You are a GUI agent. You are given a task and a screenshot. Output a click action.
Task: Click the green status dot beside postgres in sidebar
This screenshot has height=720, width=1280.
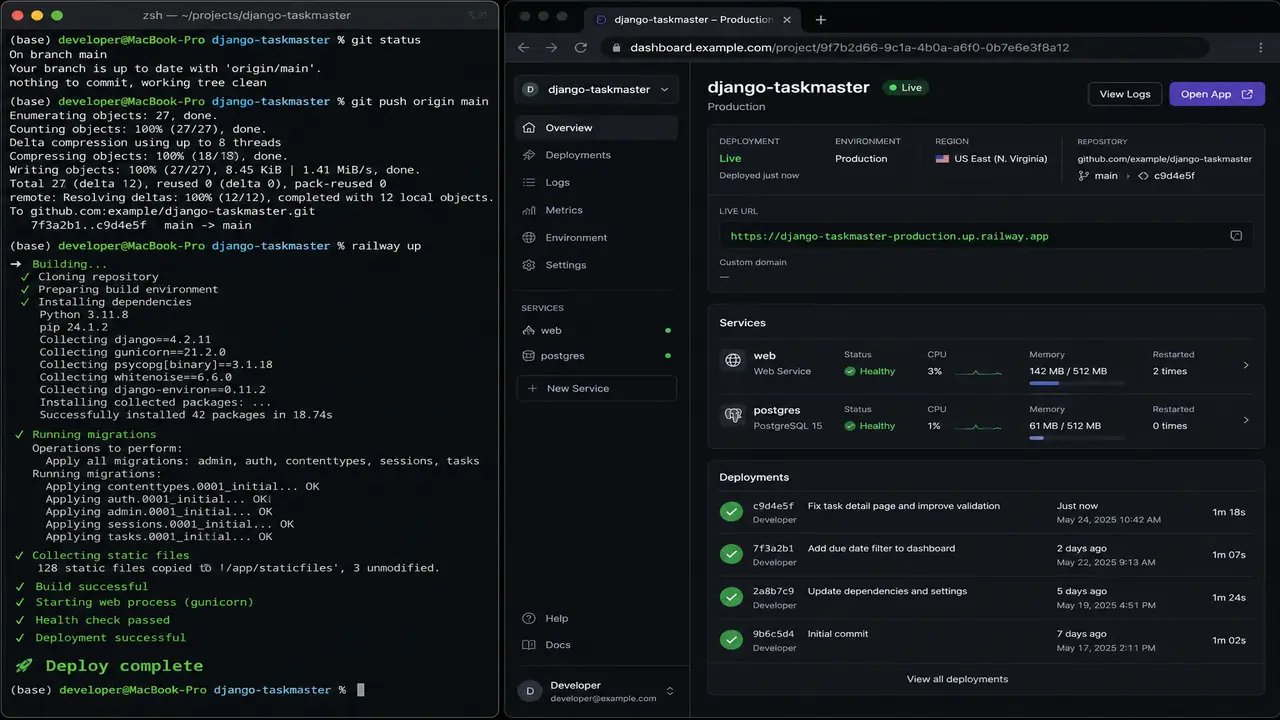(x=668, y=356)
